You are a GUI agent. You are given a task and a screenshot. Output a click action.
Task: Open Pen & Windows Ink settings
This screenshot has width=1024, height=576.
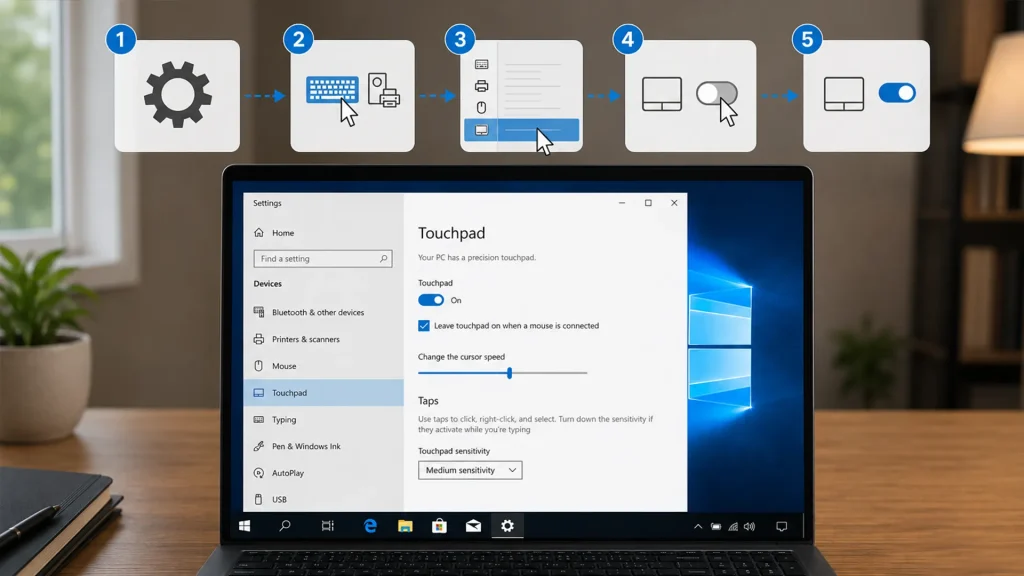click(323, 446)
